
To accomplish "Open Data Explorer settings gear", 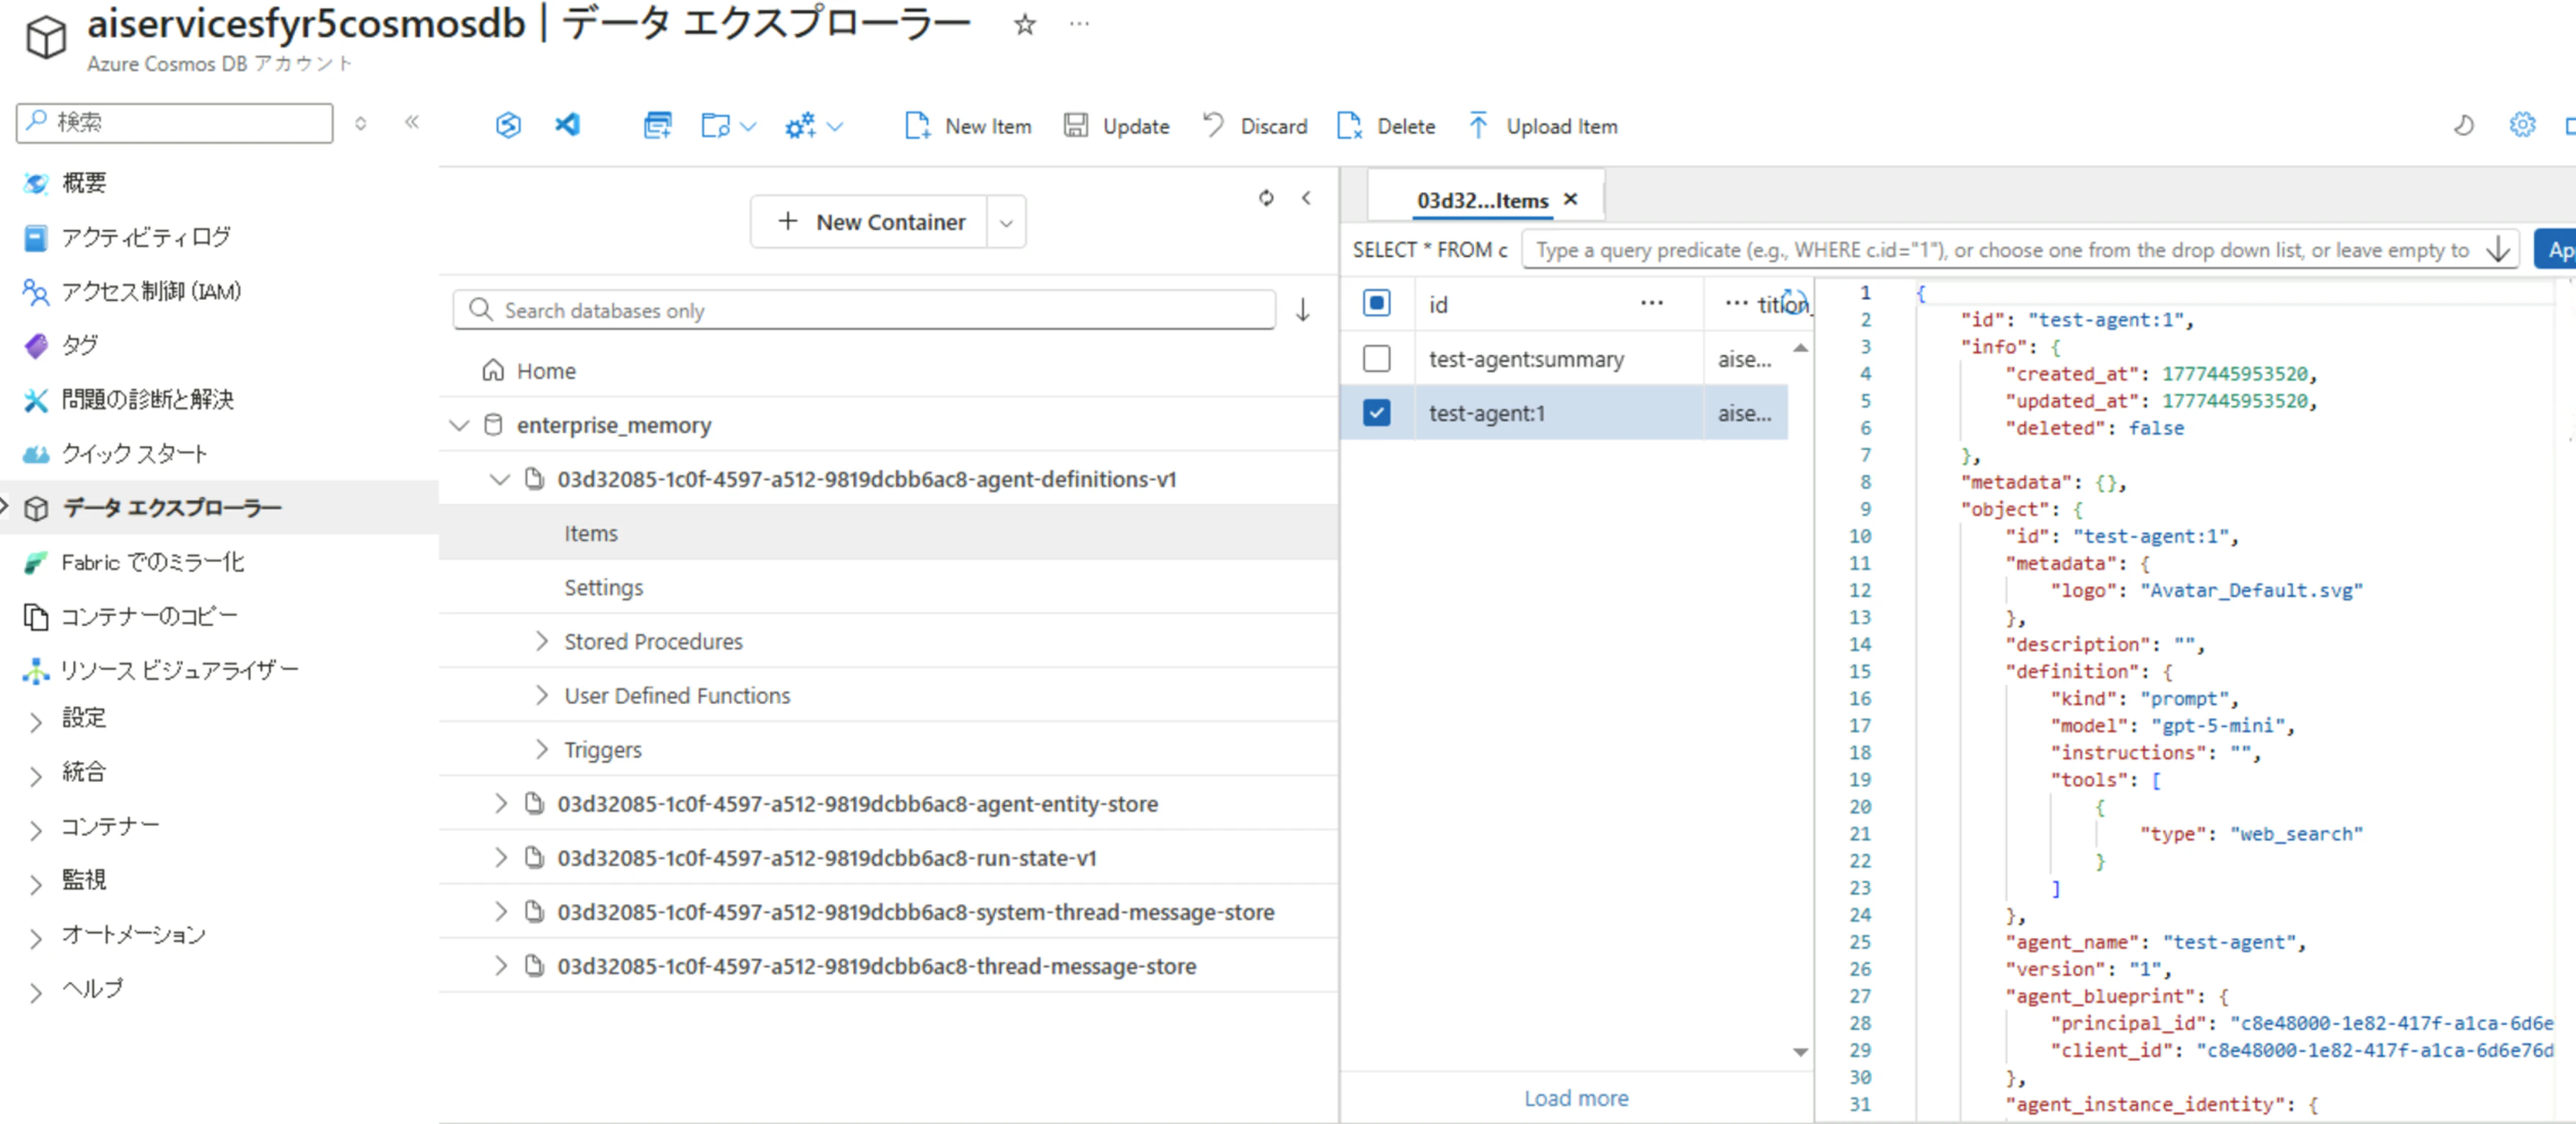I will coord(2522,125).
